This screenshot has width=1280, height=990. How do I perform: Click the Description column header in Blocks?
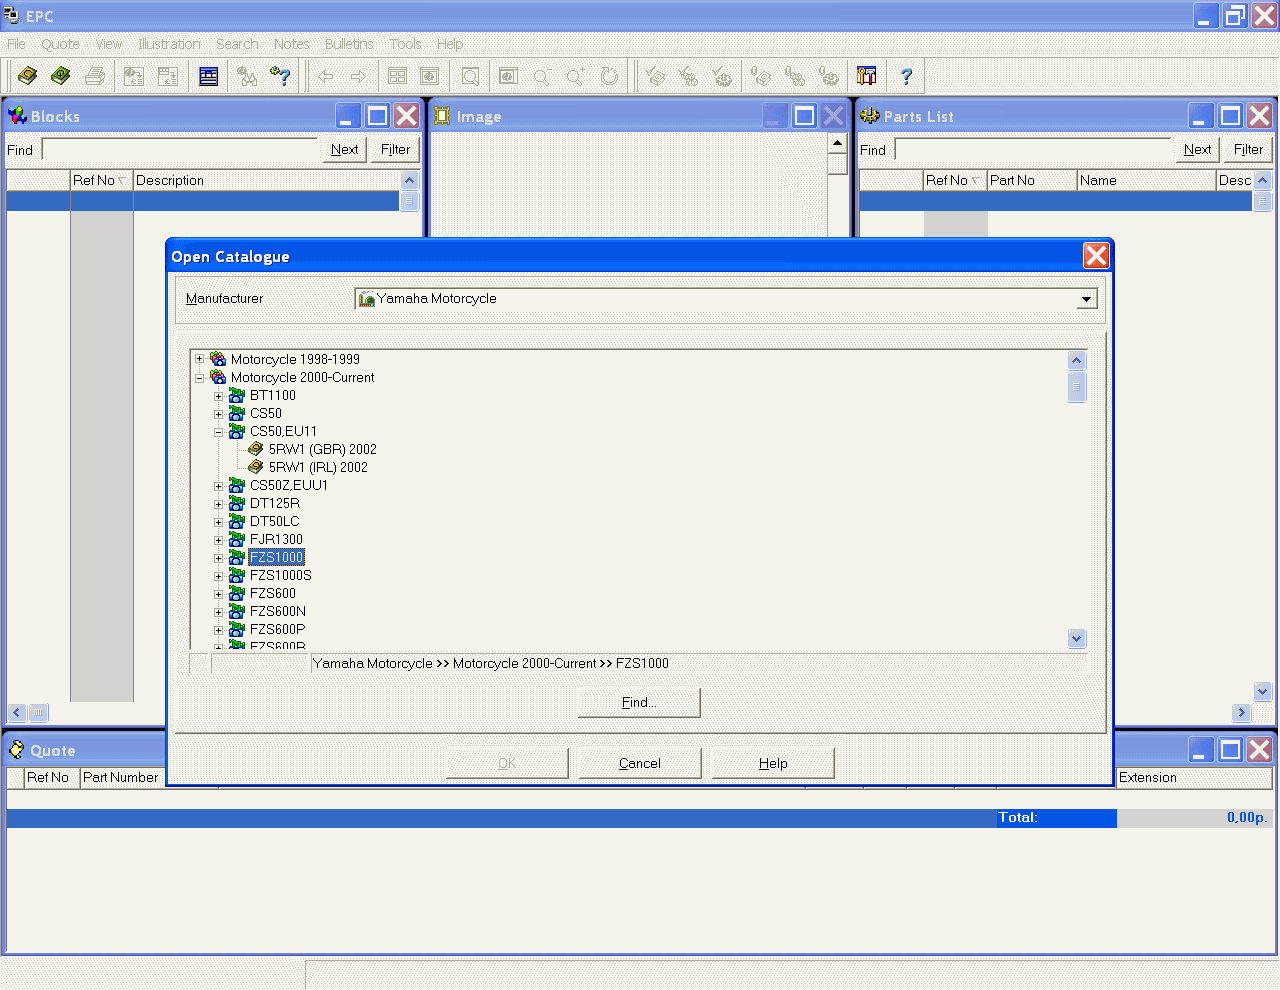coord(266,180)
